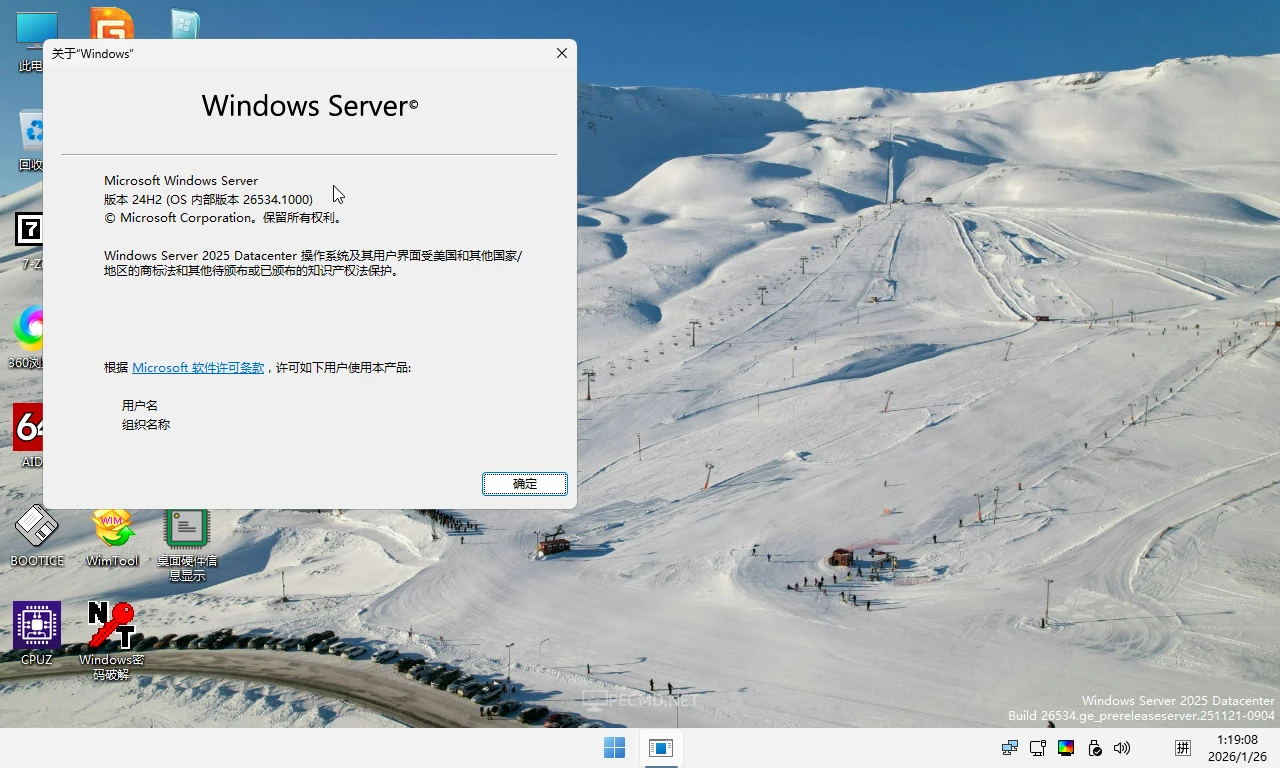Click the multi-monitor network tray icon
Viewport: 1280px width, 768px height.
[x=1010, y=747]
